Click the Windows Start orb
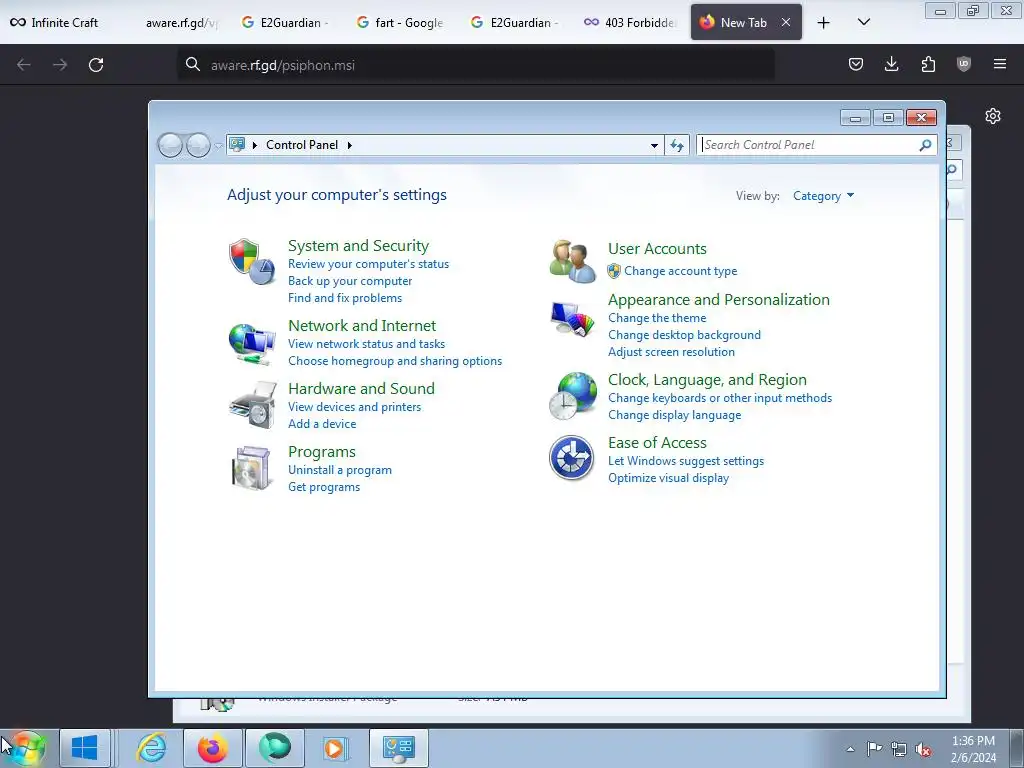Image resolution: width=1024 pixels, height=768 pixels. click(x=27, y=748)
